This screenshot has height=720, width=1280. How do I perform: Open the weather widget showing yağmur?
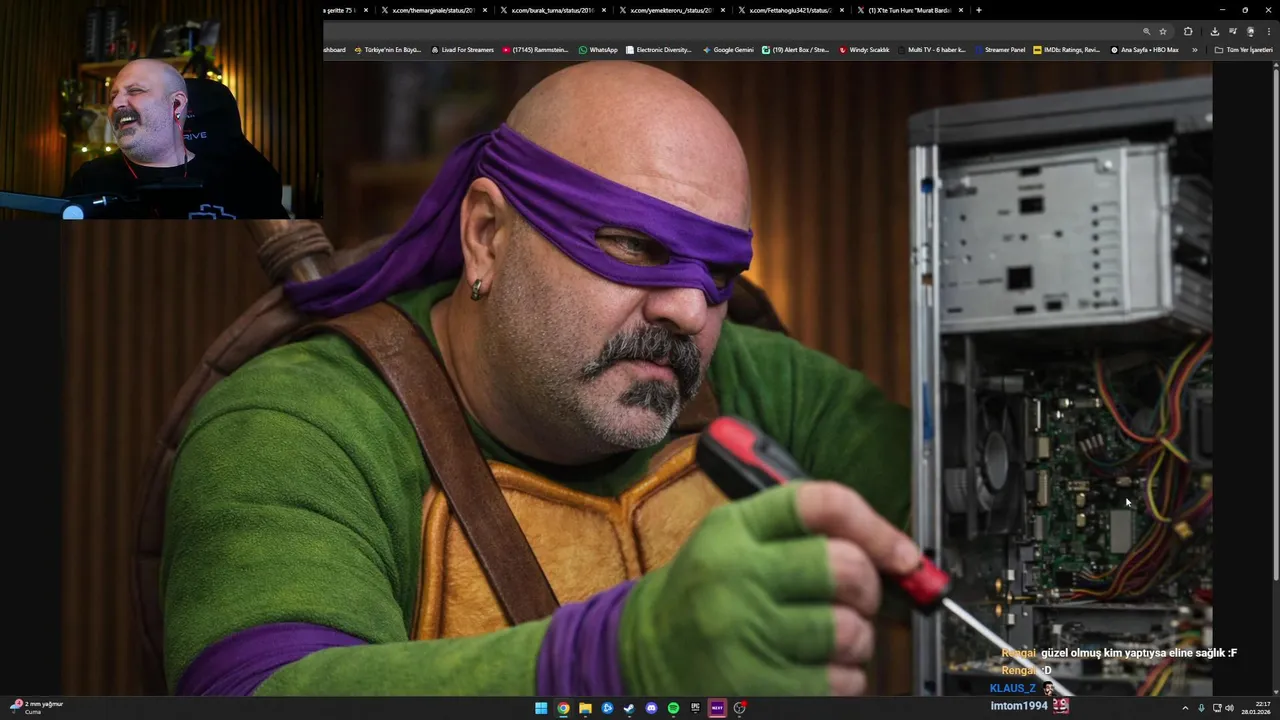(36, 707)
